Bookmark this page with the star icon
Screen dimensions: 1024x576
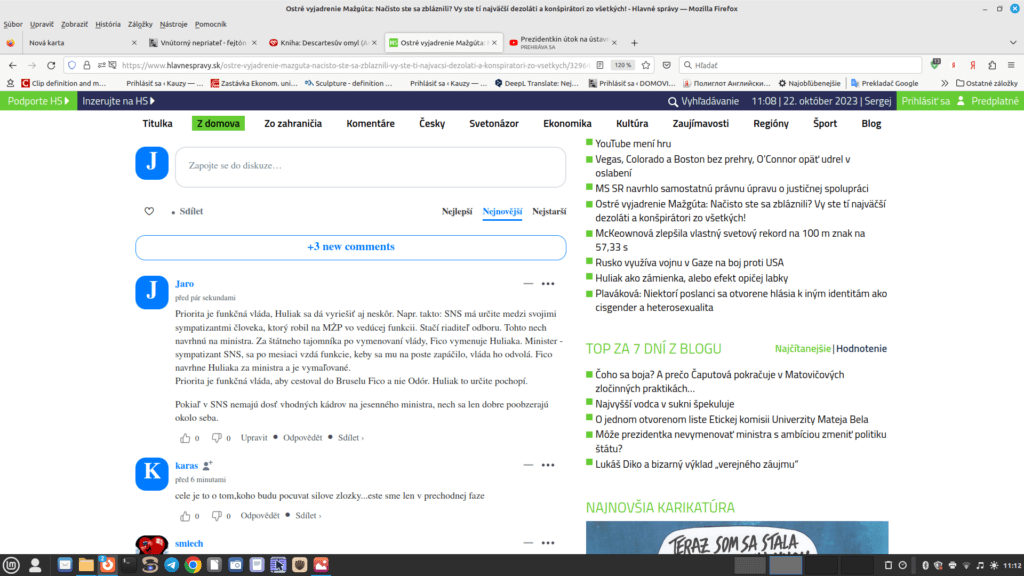646,65
